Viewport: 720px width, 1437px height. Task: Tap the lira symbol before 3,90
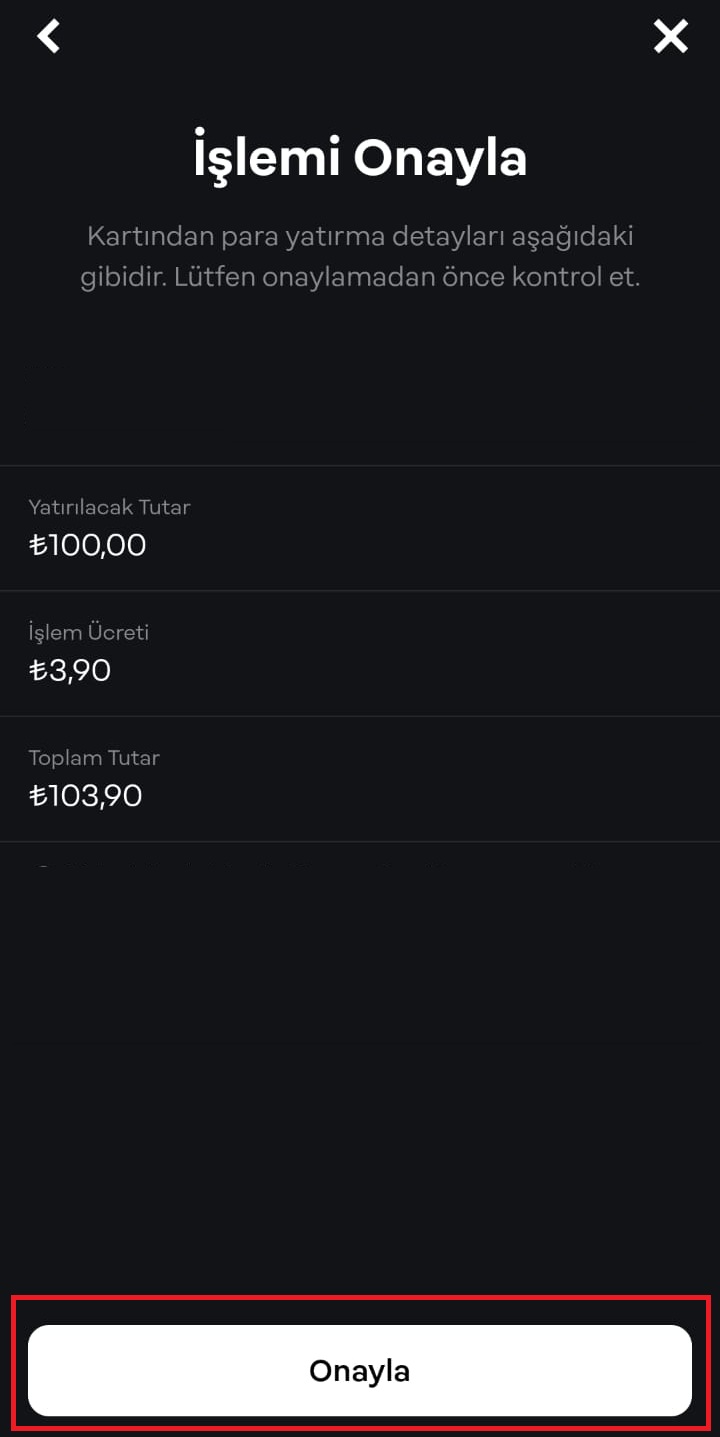[38, 670]
